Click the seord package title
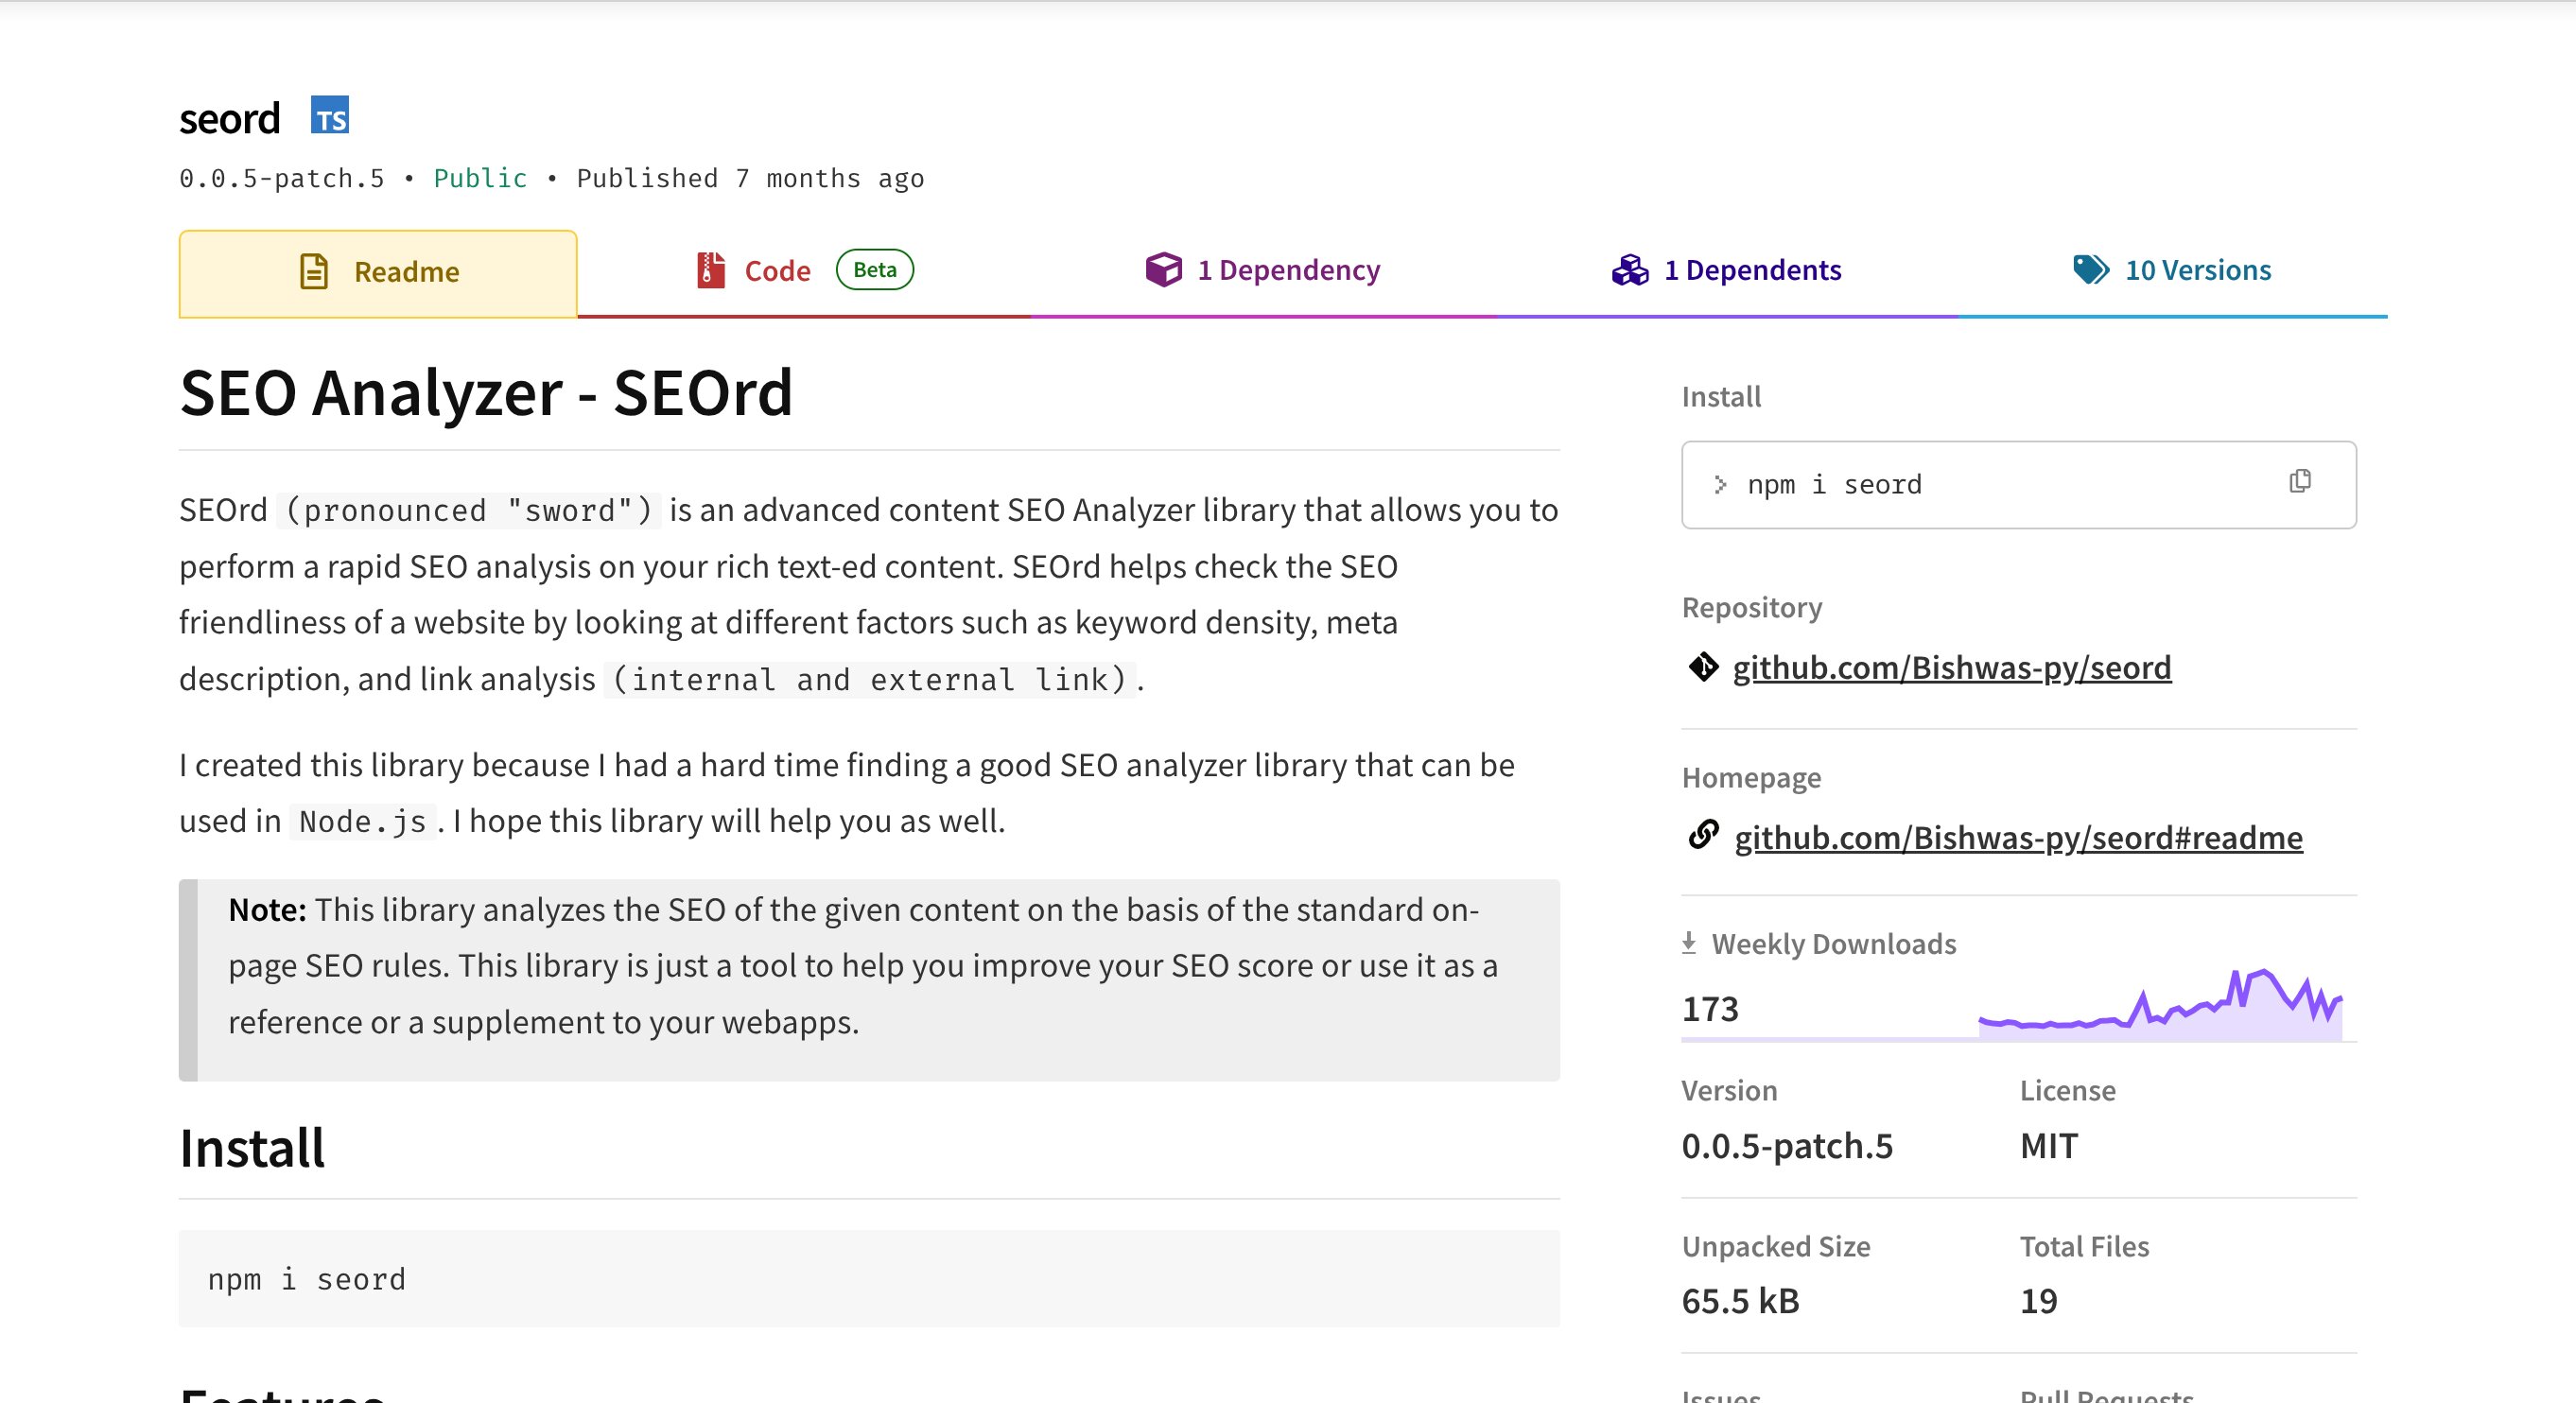The height and width of the screenshot is (1403, 2576). (229, 117)
